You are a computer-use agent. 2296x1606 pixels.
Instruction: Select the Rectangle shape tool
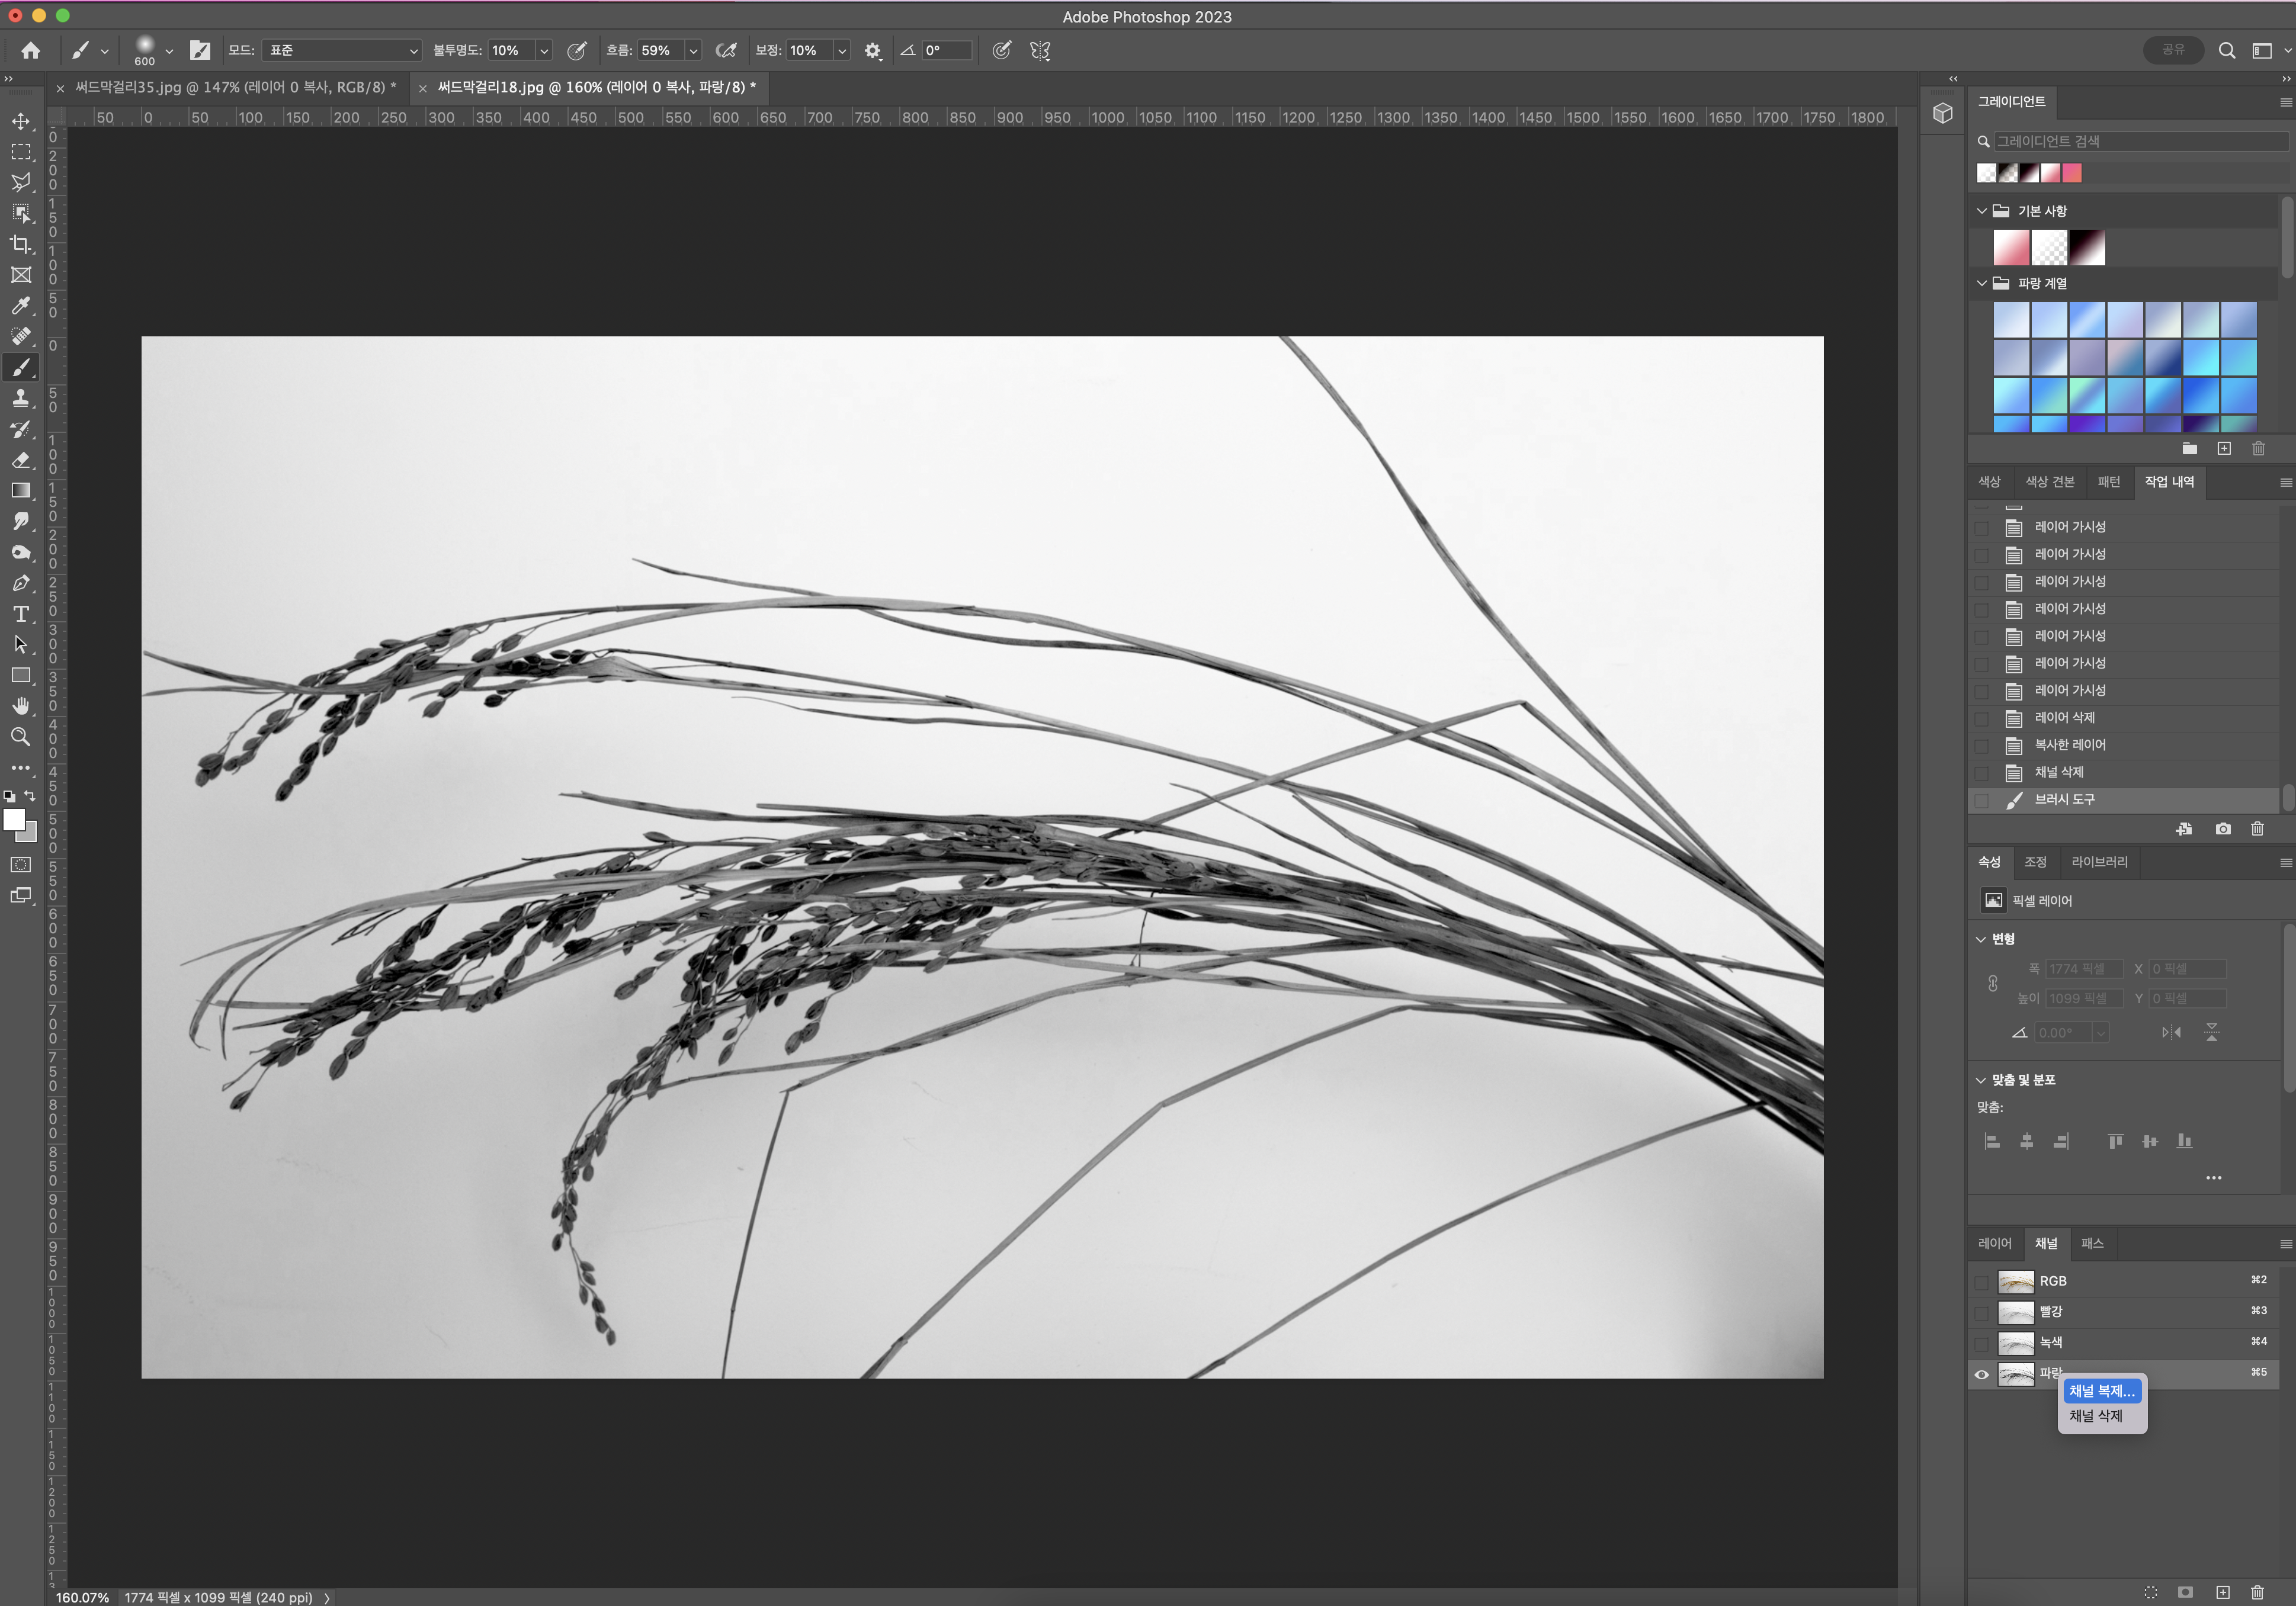[21, 676]
